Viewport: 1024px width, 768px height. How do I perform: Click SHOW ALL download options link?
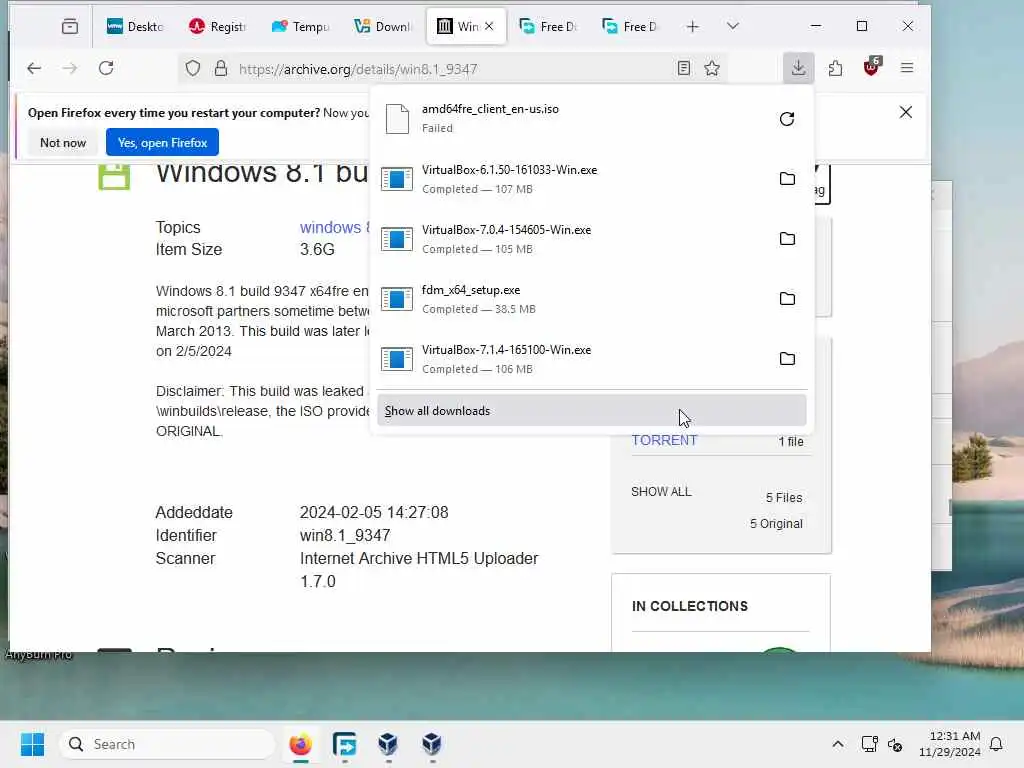(661, 492)
